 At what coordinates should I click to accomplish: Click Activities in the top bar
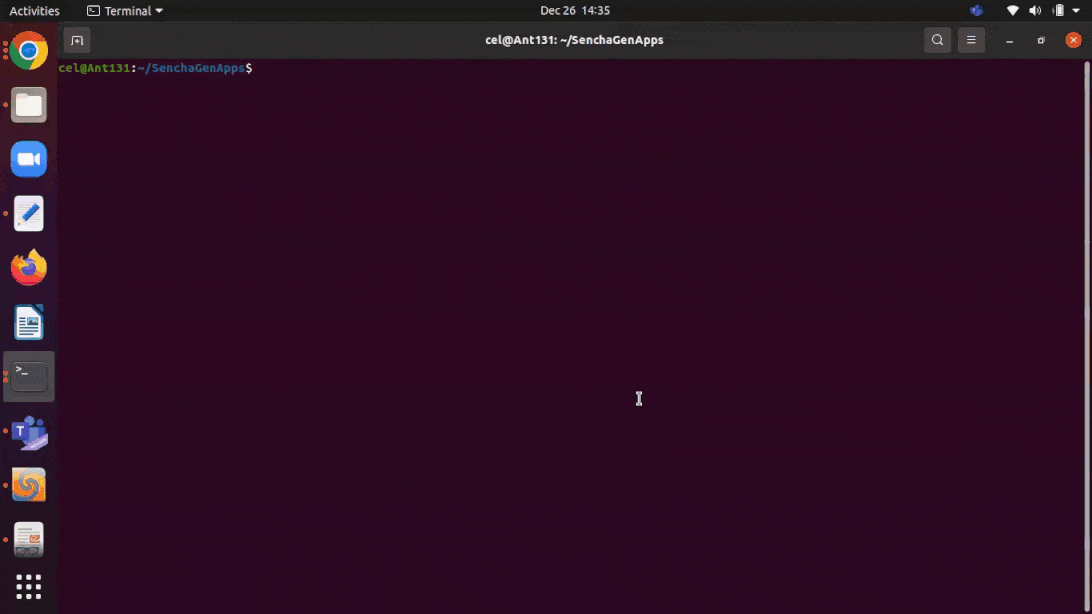(34, 11)
